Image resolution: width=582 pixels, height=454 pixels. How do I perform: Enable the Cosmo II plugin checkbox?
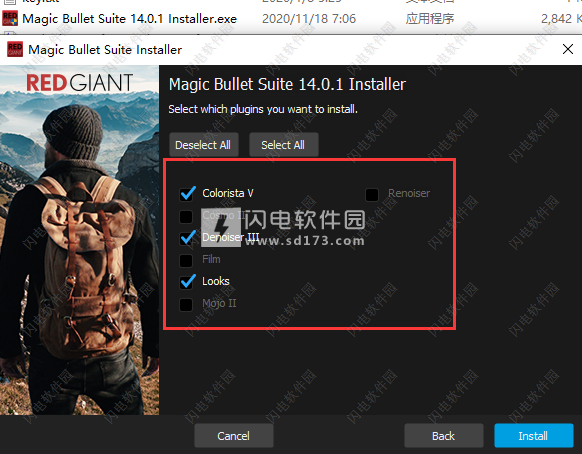(186, 216)
